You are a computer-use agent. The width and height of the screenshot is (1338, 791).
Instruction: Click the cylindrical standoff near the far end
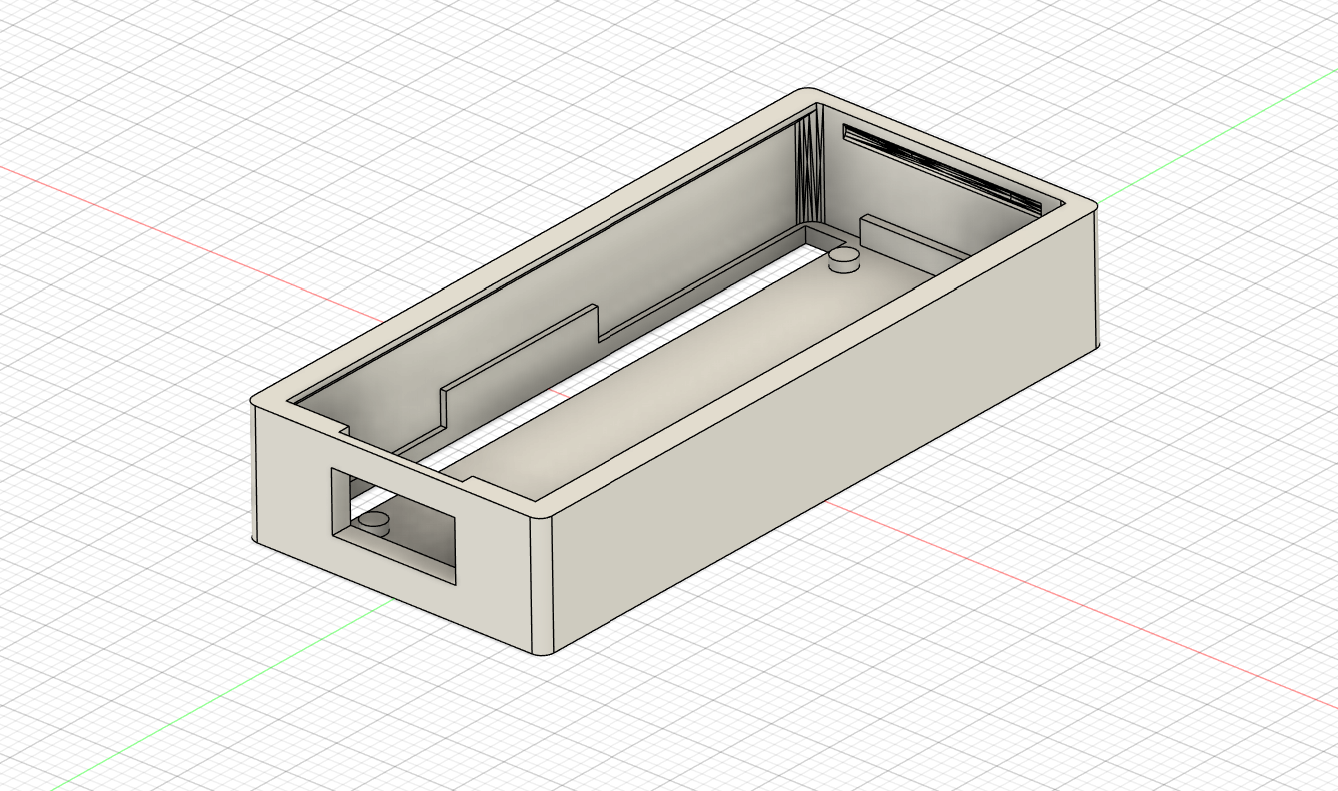[x=845, y=259]
